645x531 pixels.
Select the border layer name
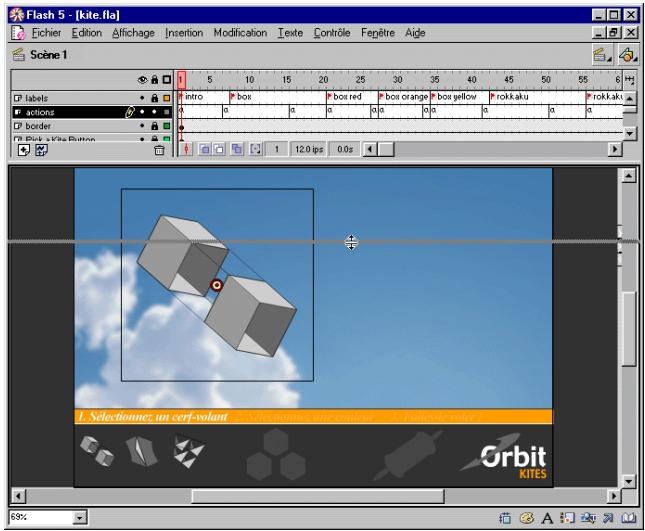(38, 126)
